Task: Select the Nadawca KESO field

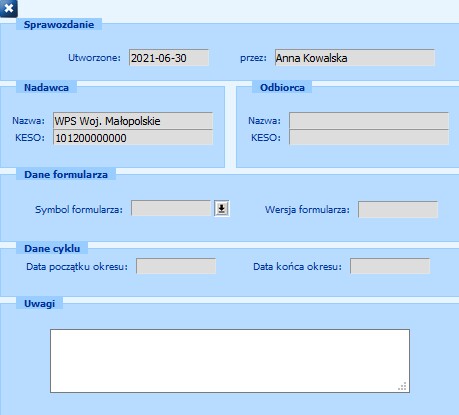Action: click(133, 138)
